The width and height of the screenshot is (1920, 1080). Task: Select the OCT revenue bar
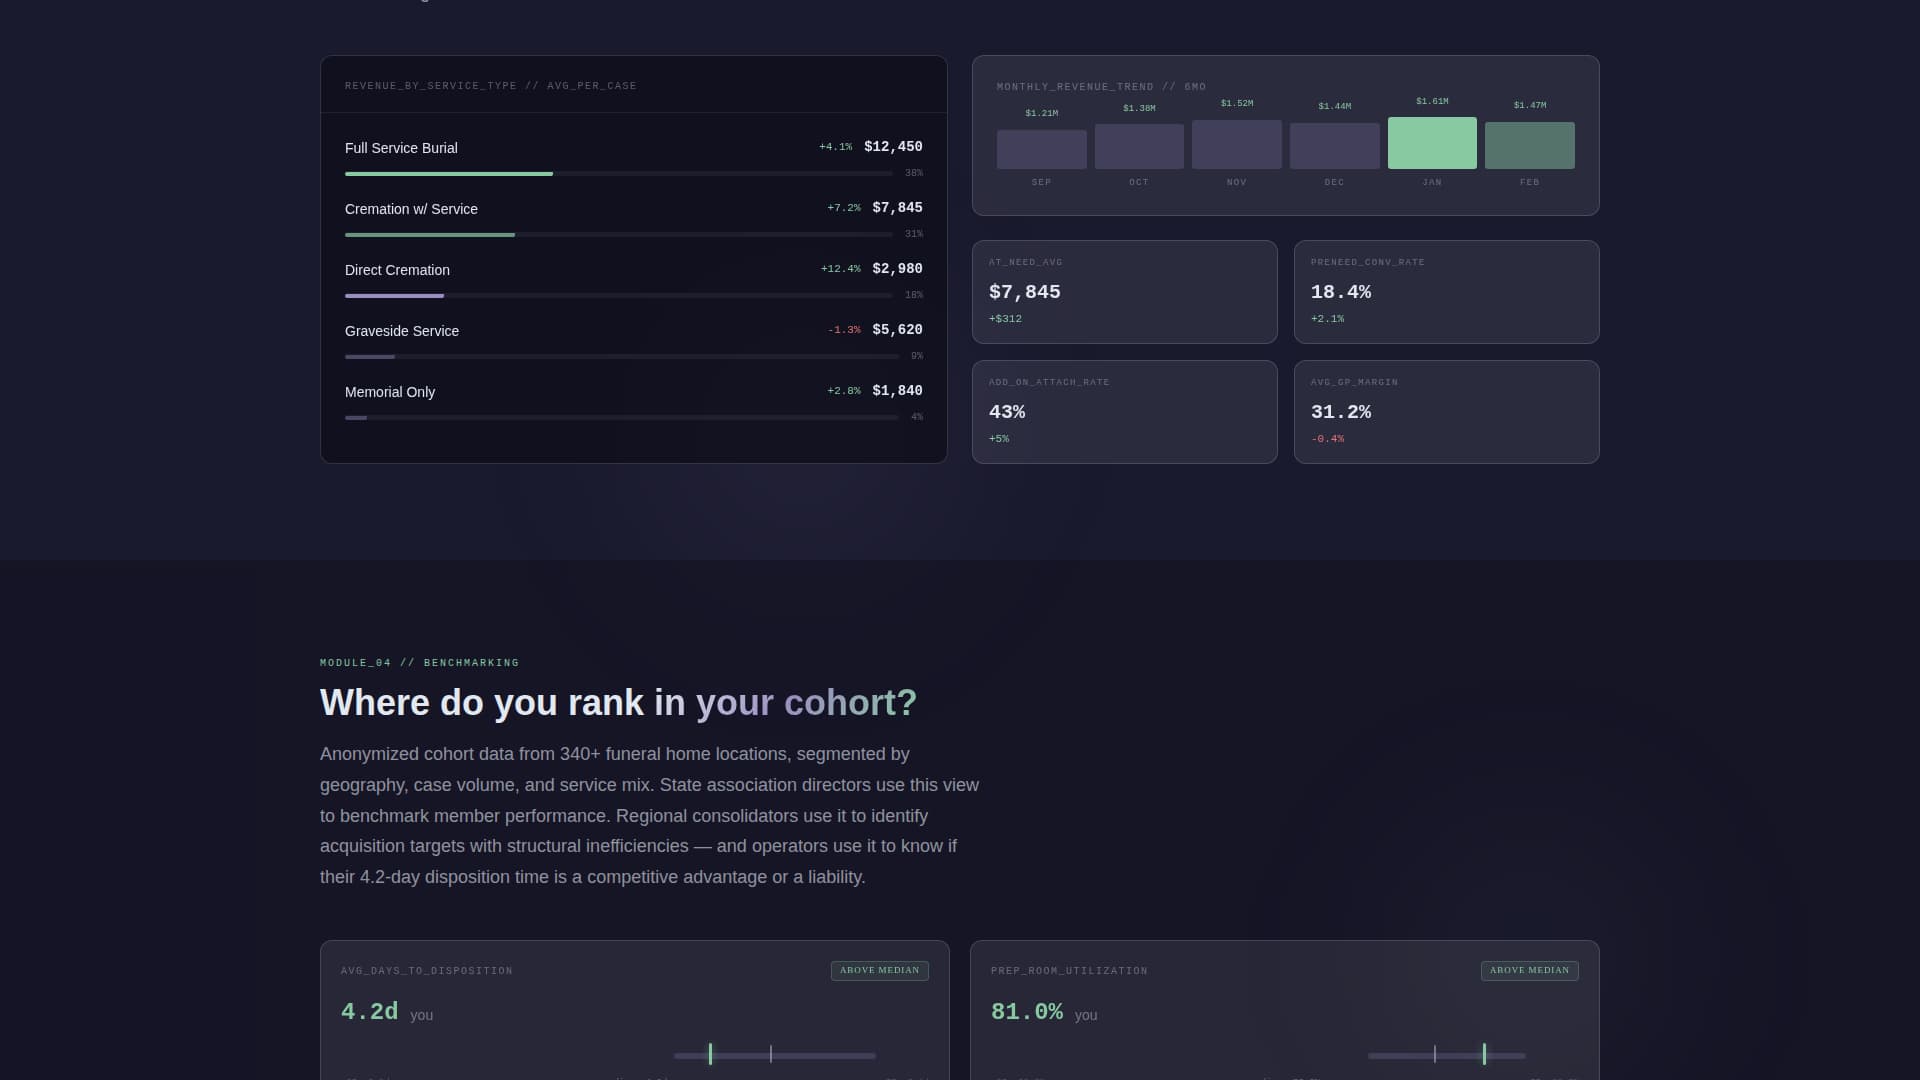coord(1139,146)
